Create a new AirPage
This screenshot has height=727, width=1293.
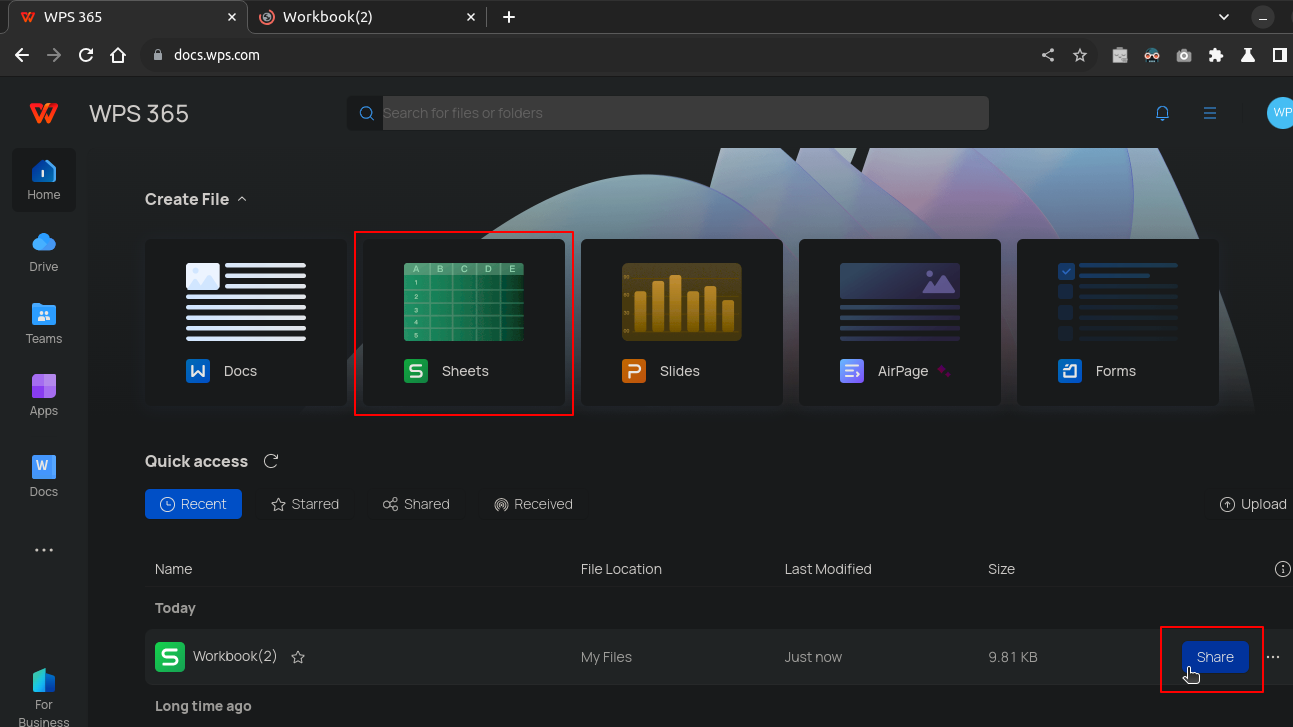[x=900, y=322]
